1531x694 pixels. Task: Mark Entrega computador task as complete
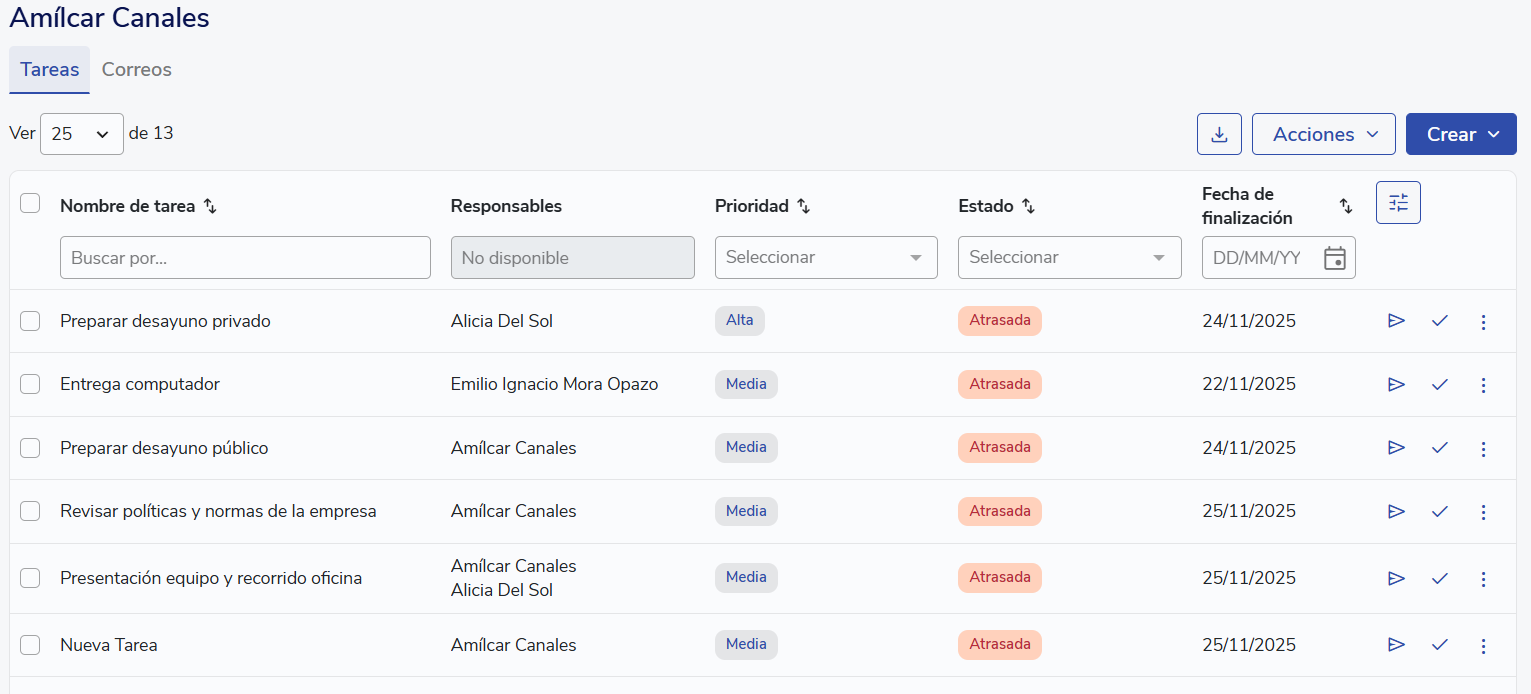[1439, 384]
